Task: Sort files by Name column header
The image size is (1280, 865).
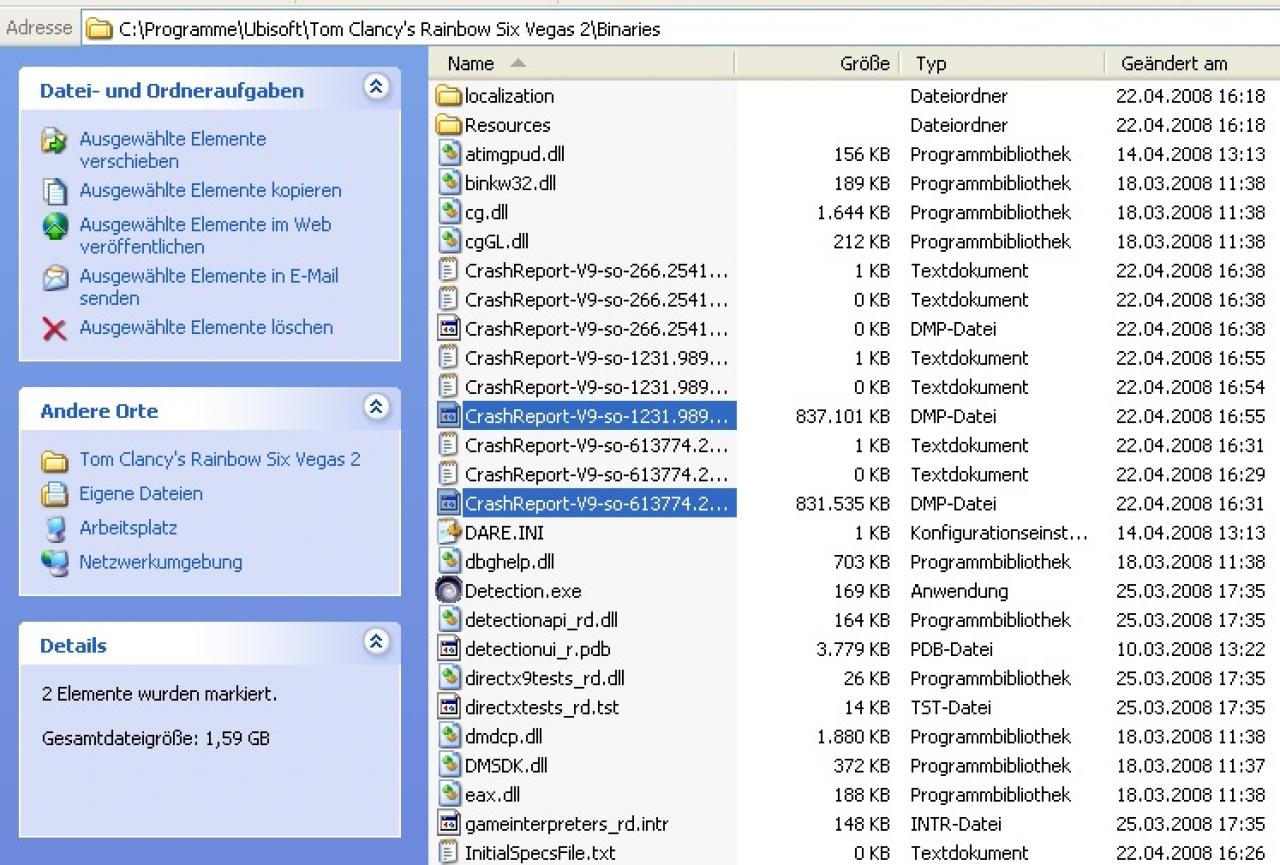Action: [x=583, y=63]
